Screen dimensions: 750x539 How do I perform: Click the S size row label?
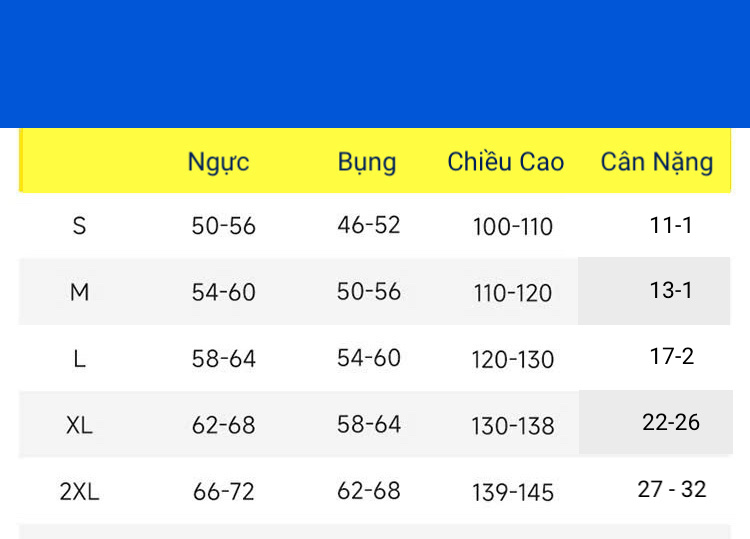coord(79,226)
